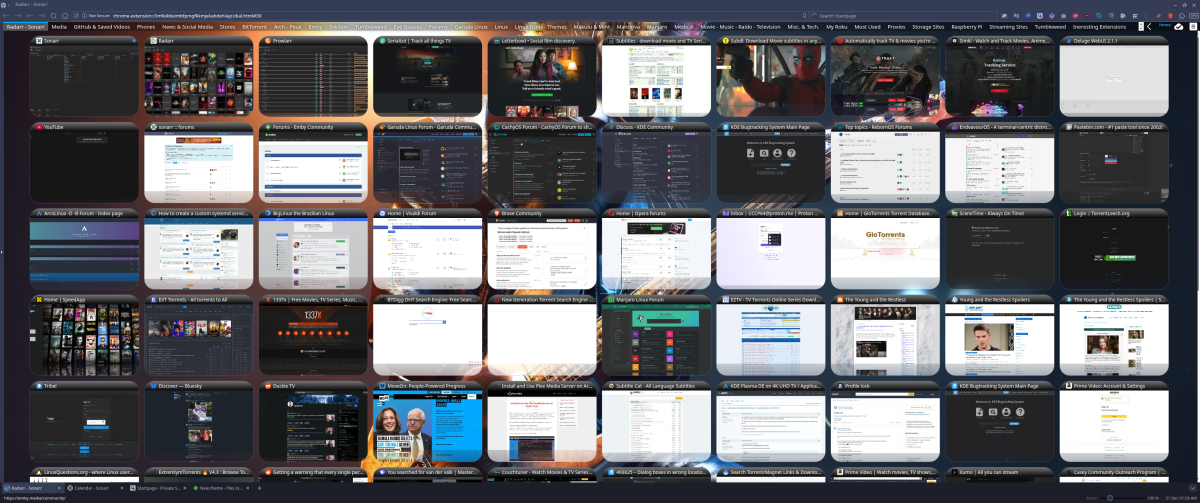
Task: Click the speed dial back arrow icon
Action: tap(1149, 27)
